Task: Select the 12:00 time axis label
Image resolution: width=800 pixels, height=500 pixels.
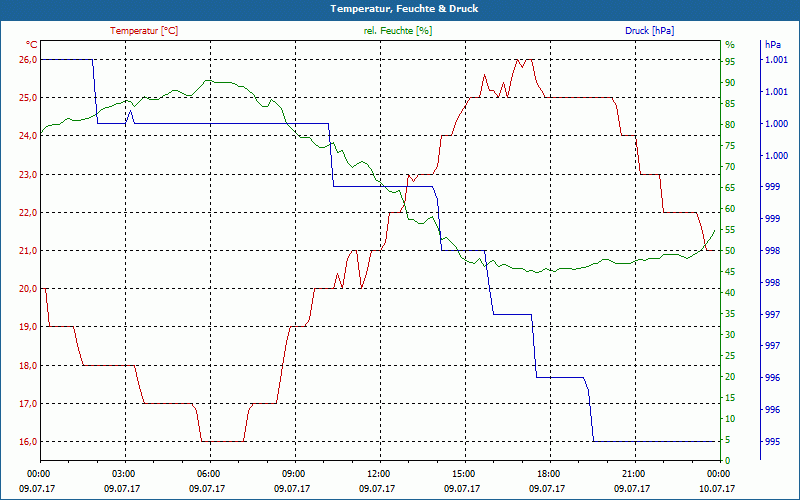Action: (377, 473)
